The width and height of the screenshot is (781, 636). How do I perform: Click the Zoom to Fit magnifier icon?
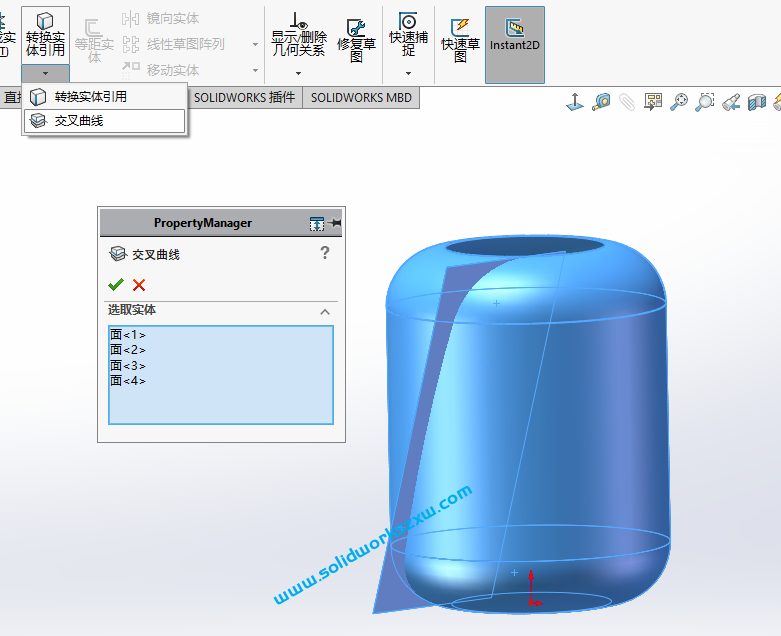pos(679,102)
